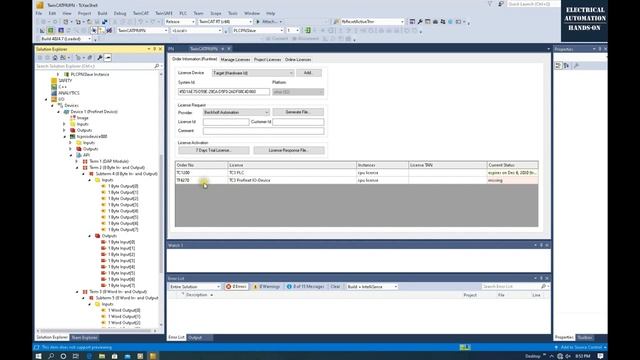Click taskbar search magnifier icon

(x=51, y=356)
